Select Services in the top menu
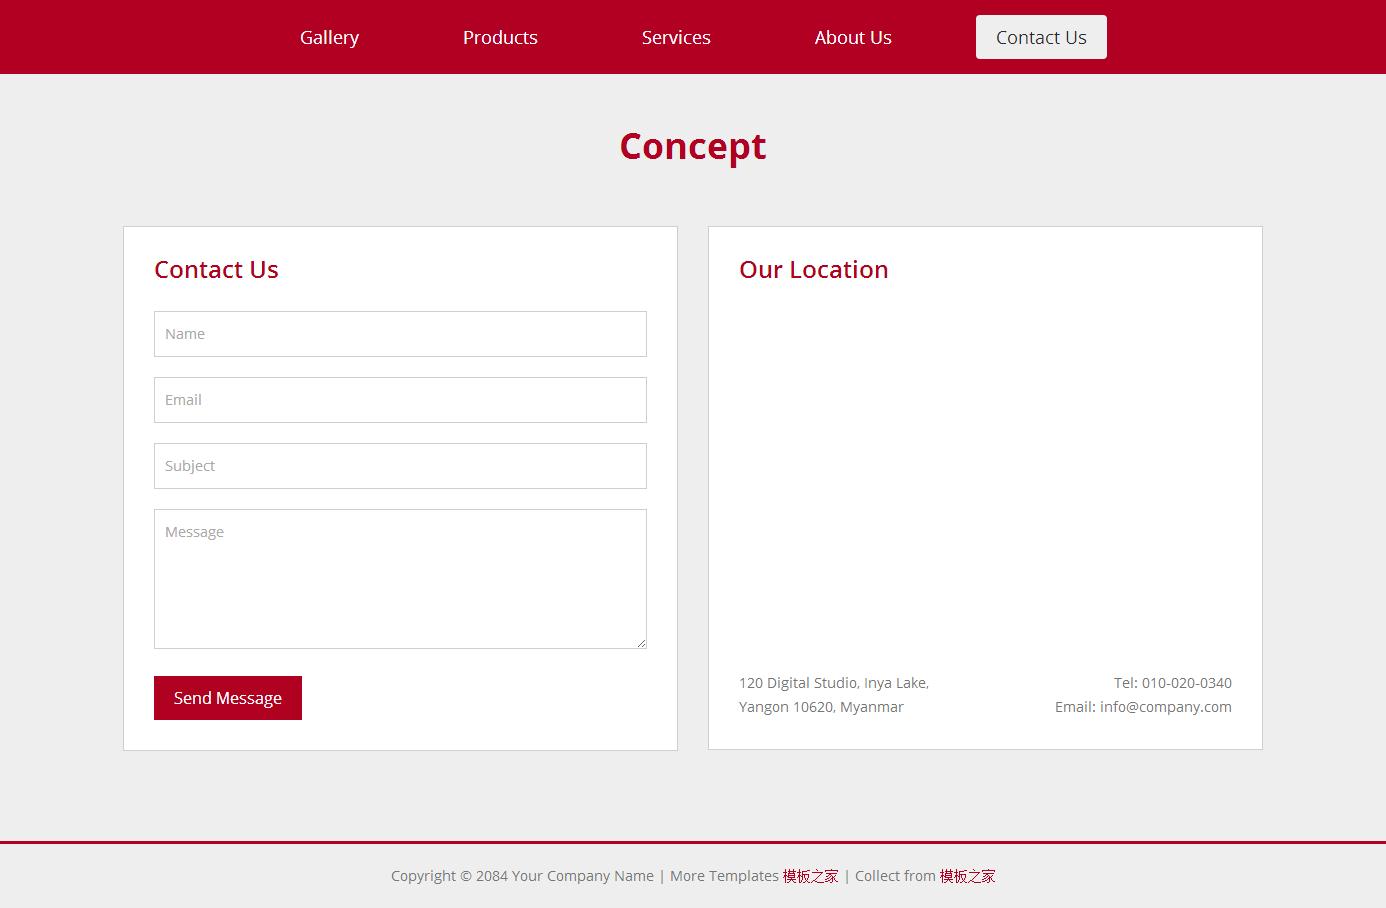This screenshot has height=908, width=1386. tap(676, 37)
